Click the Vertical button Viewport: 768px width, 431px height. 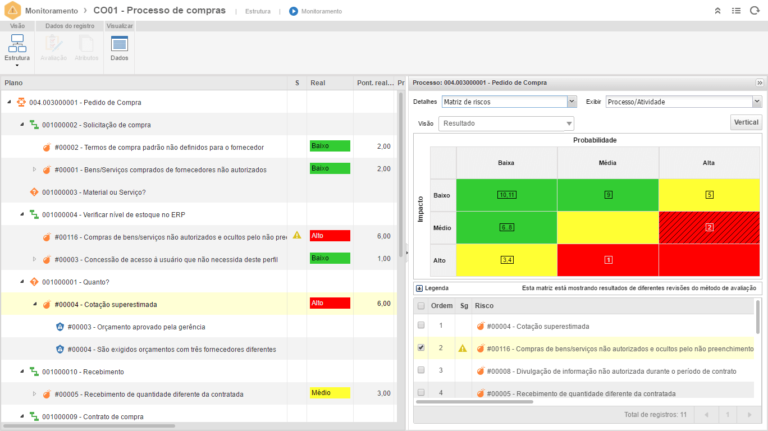pyautogui.click(x=745, y=123)
